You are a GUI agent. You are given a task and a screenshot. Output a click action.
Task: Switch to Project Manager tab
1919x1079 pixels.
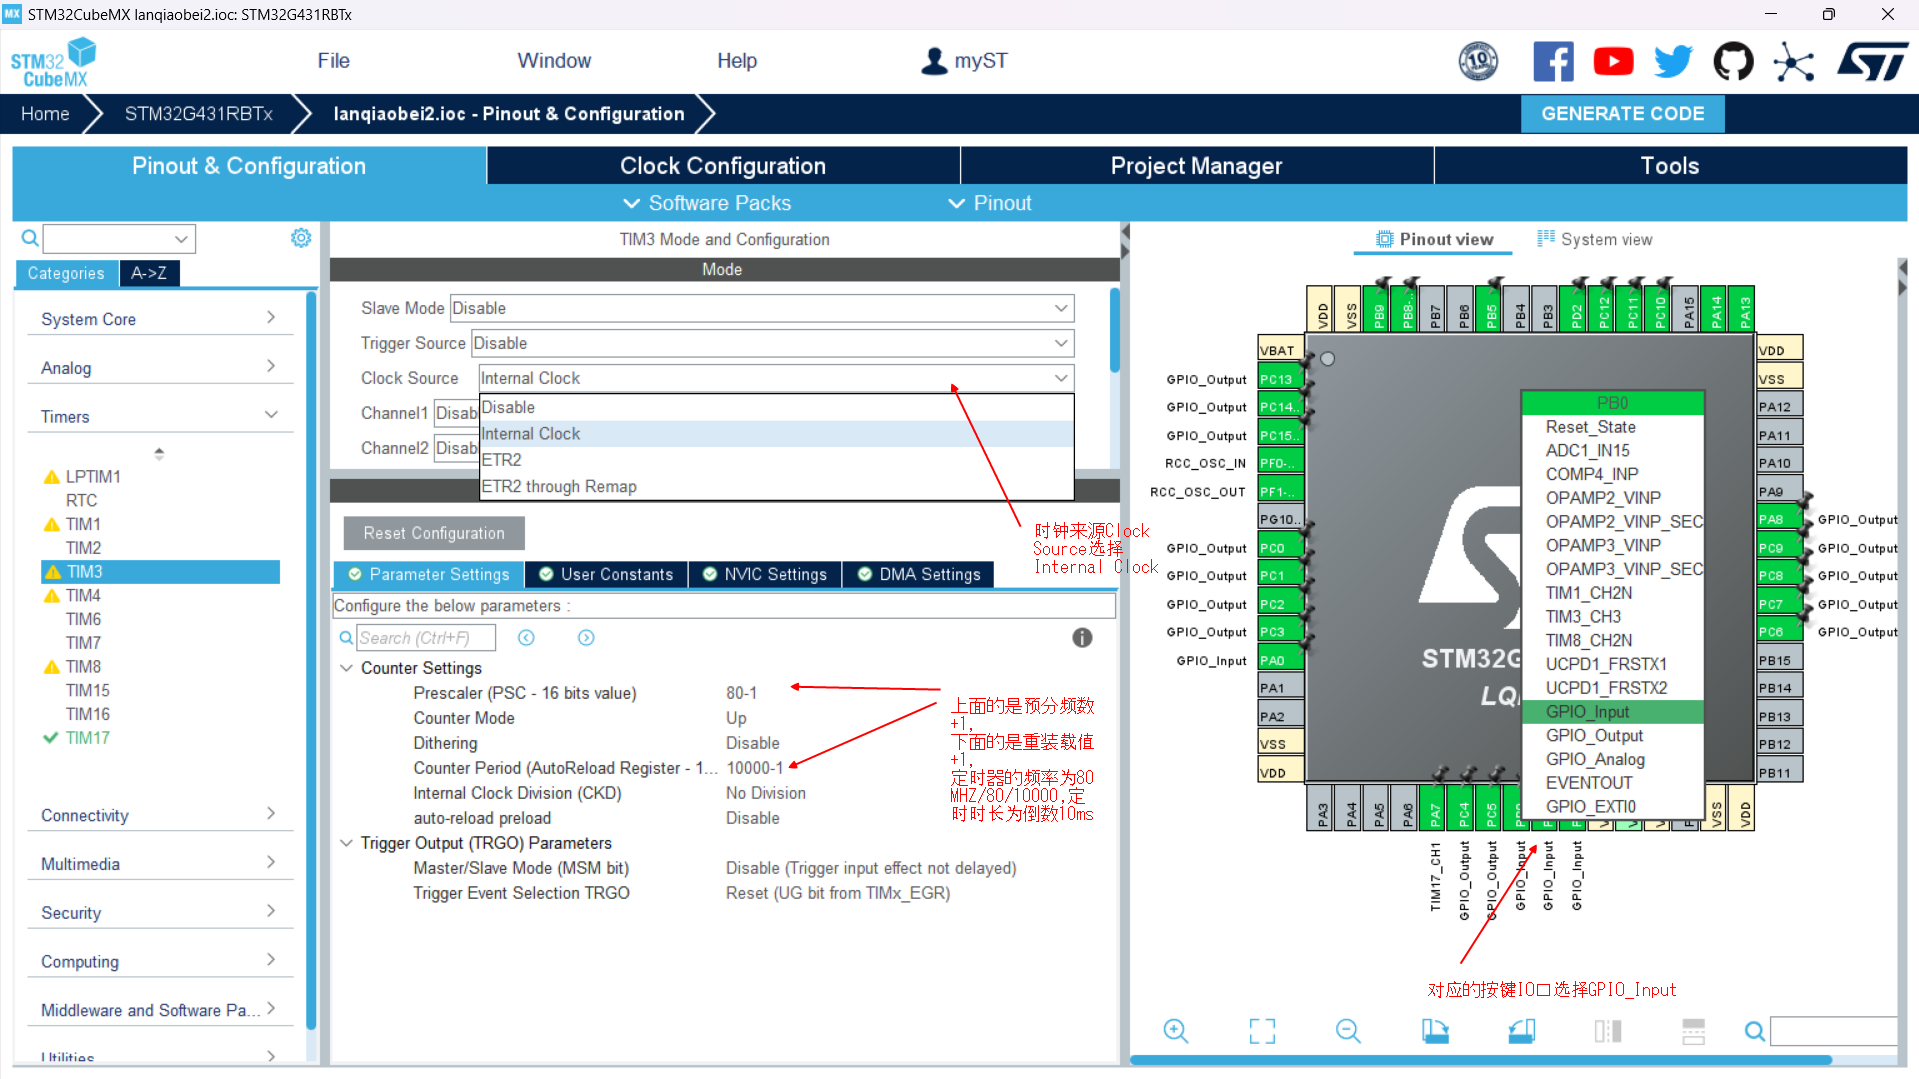point(1196,166)
